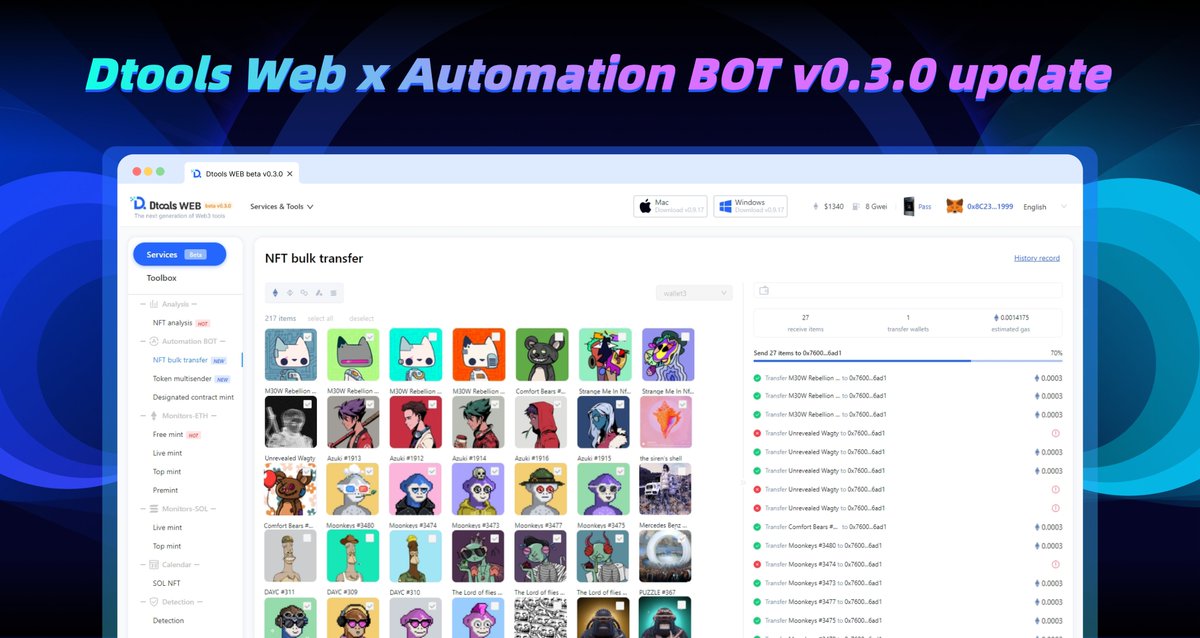Click the Dtools WEB logo
This screenshot has width=1200, height=638.
[x=182, y=206]
